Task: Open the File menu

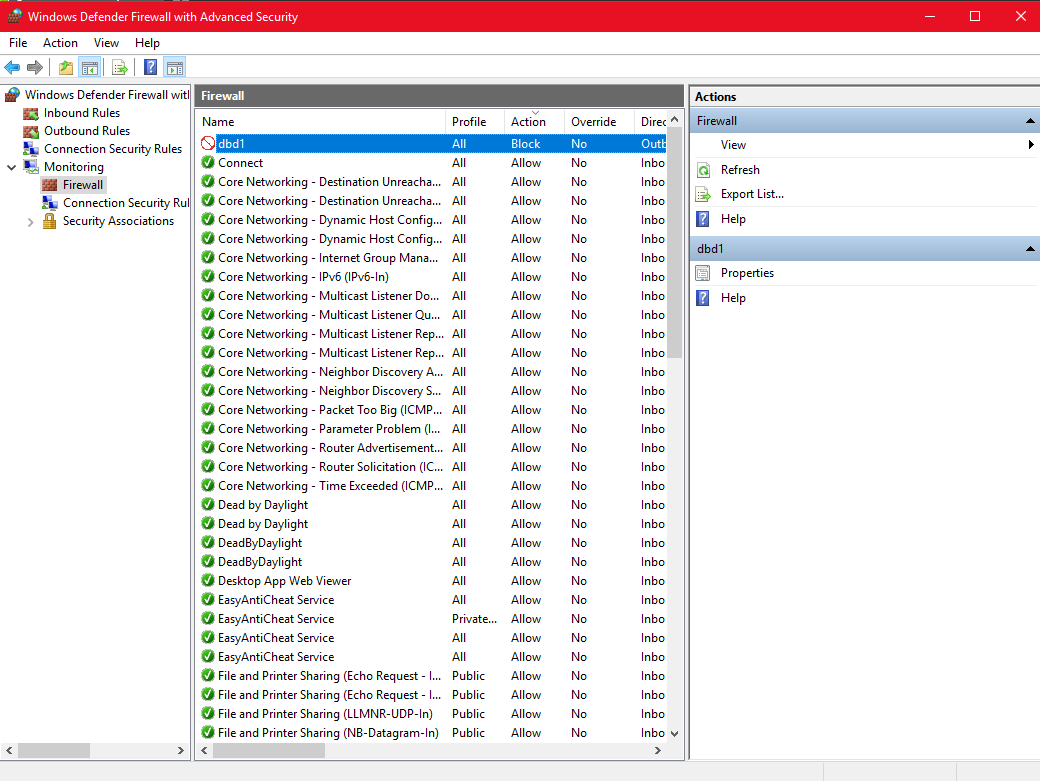Action: [x=18, y=43]
